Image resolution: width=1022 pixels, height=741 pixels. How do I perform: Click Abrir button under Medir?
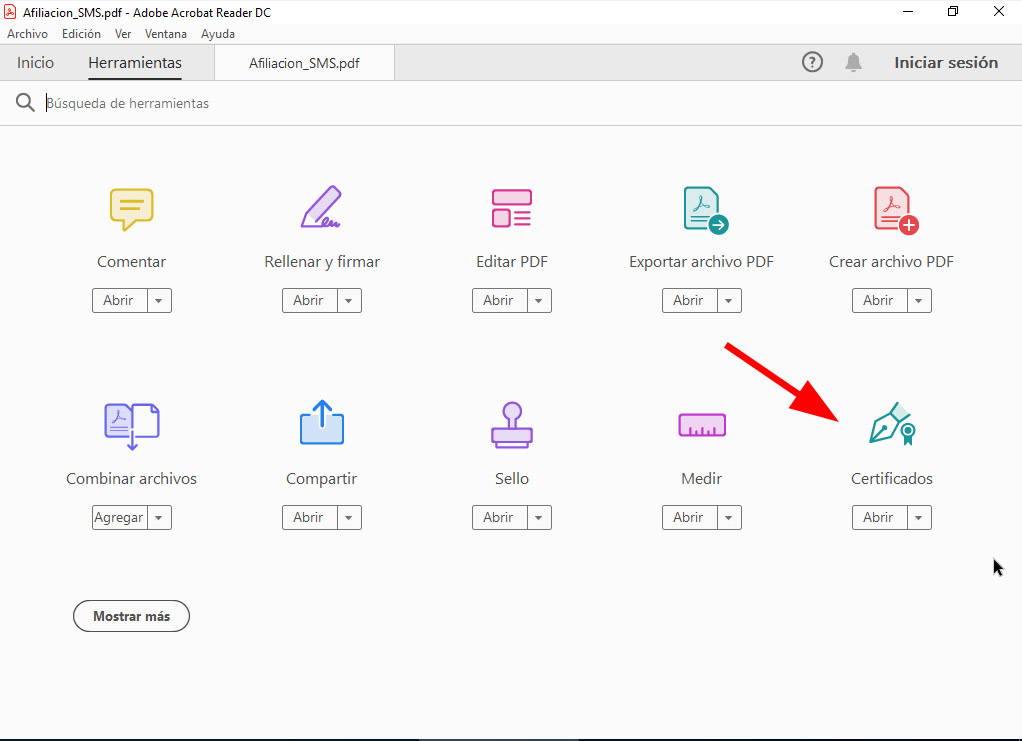[x=690, y=517]
